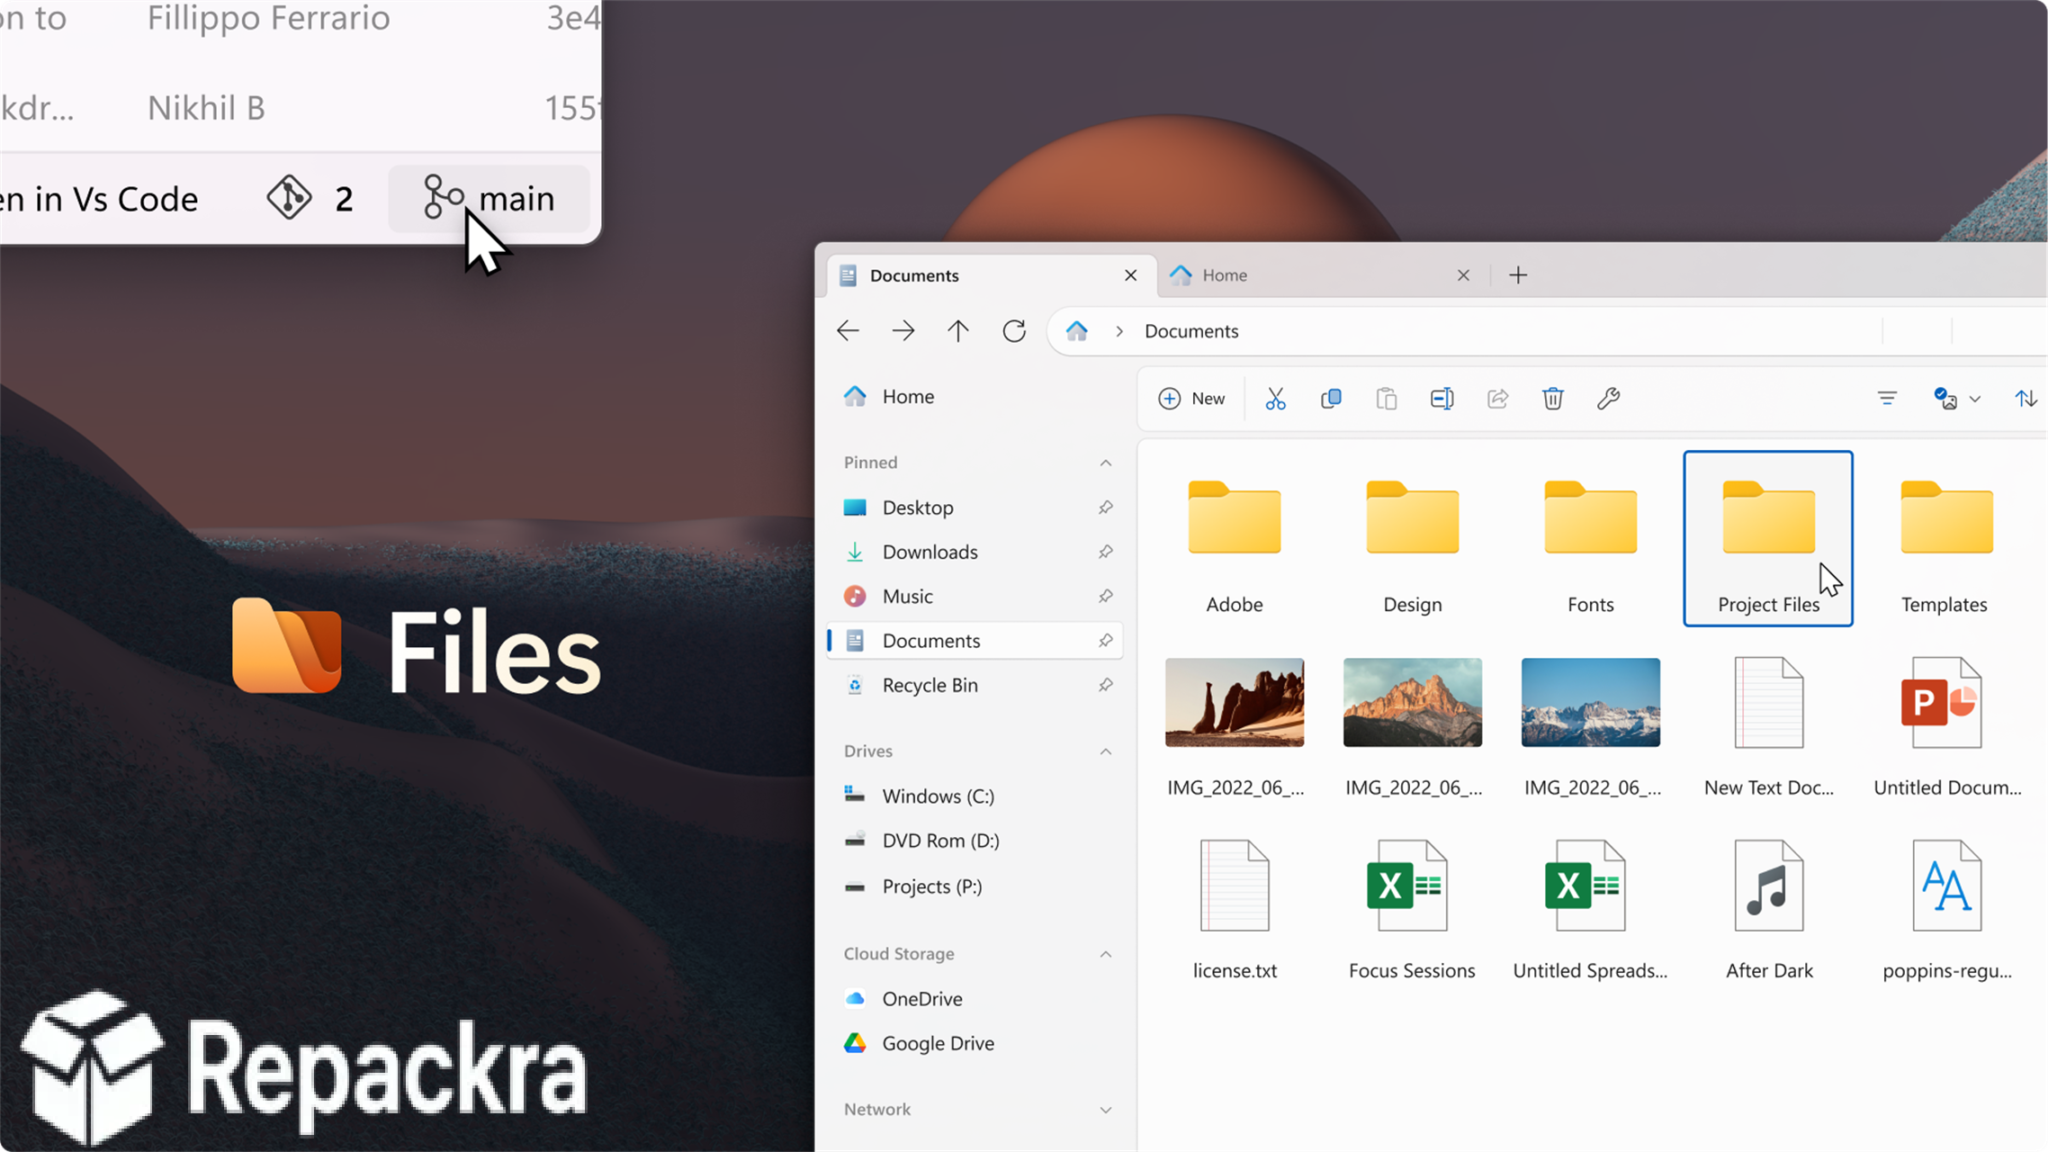Click the Copy icon in toolbar

1331,399
